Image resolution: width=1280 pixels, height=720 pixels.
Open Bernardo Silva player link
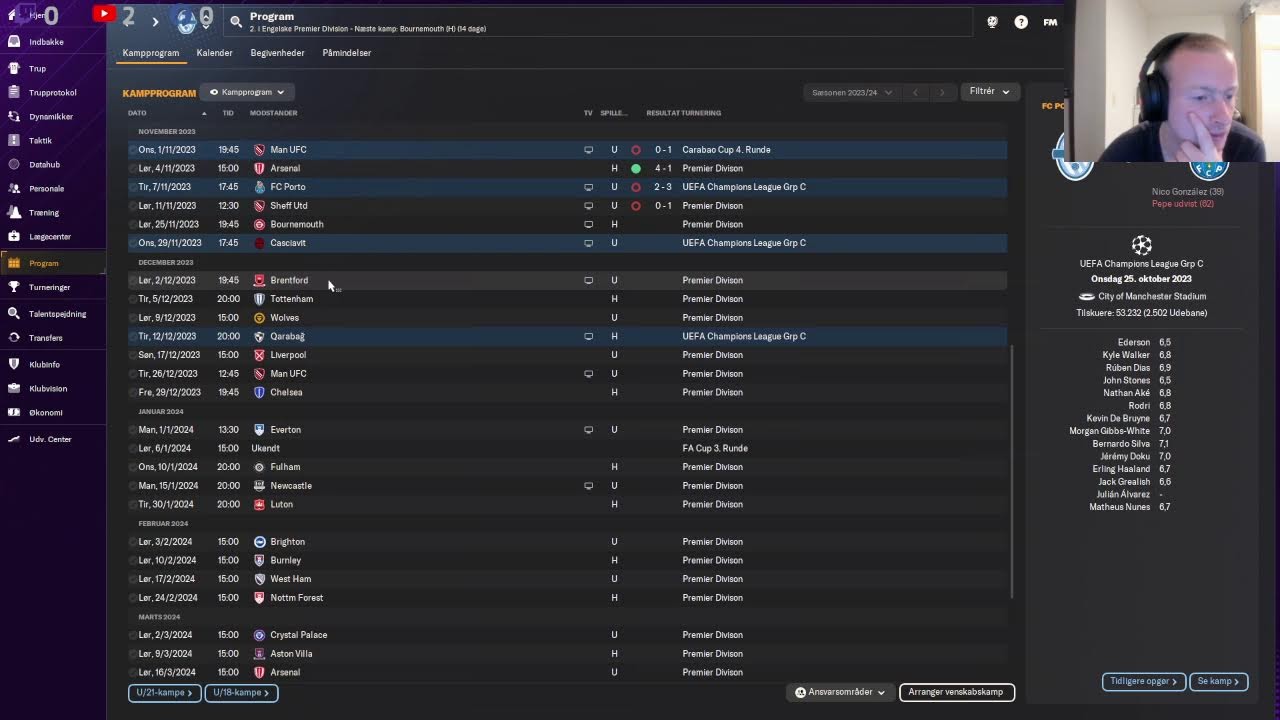tap(1121, 443)
